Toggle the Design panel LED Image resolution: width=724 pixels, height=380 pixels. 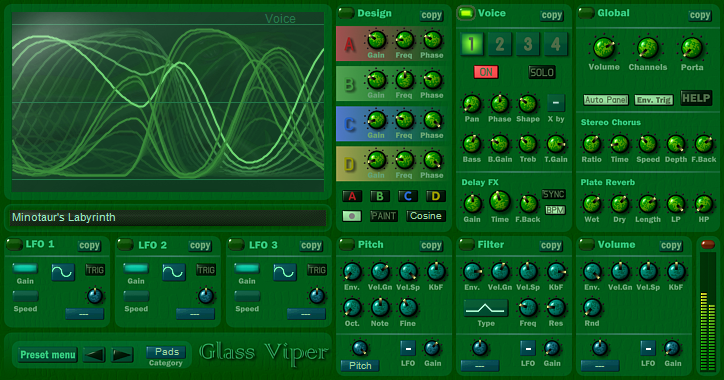click(x=346, y=13)
